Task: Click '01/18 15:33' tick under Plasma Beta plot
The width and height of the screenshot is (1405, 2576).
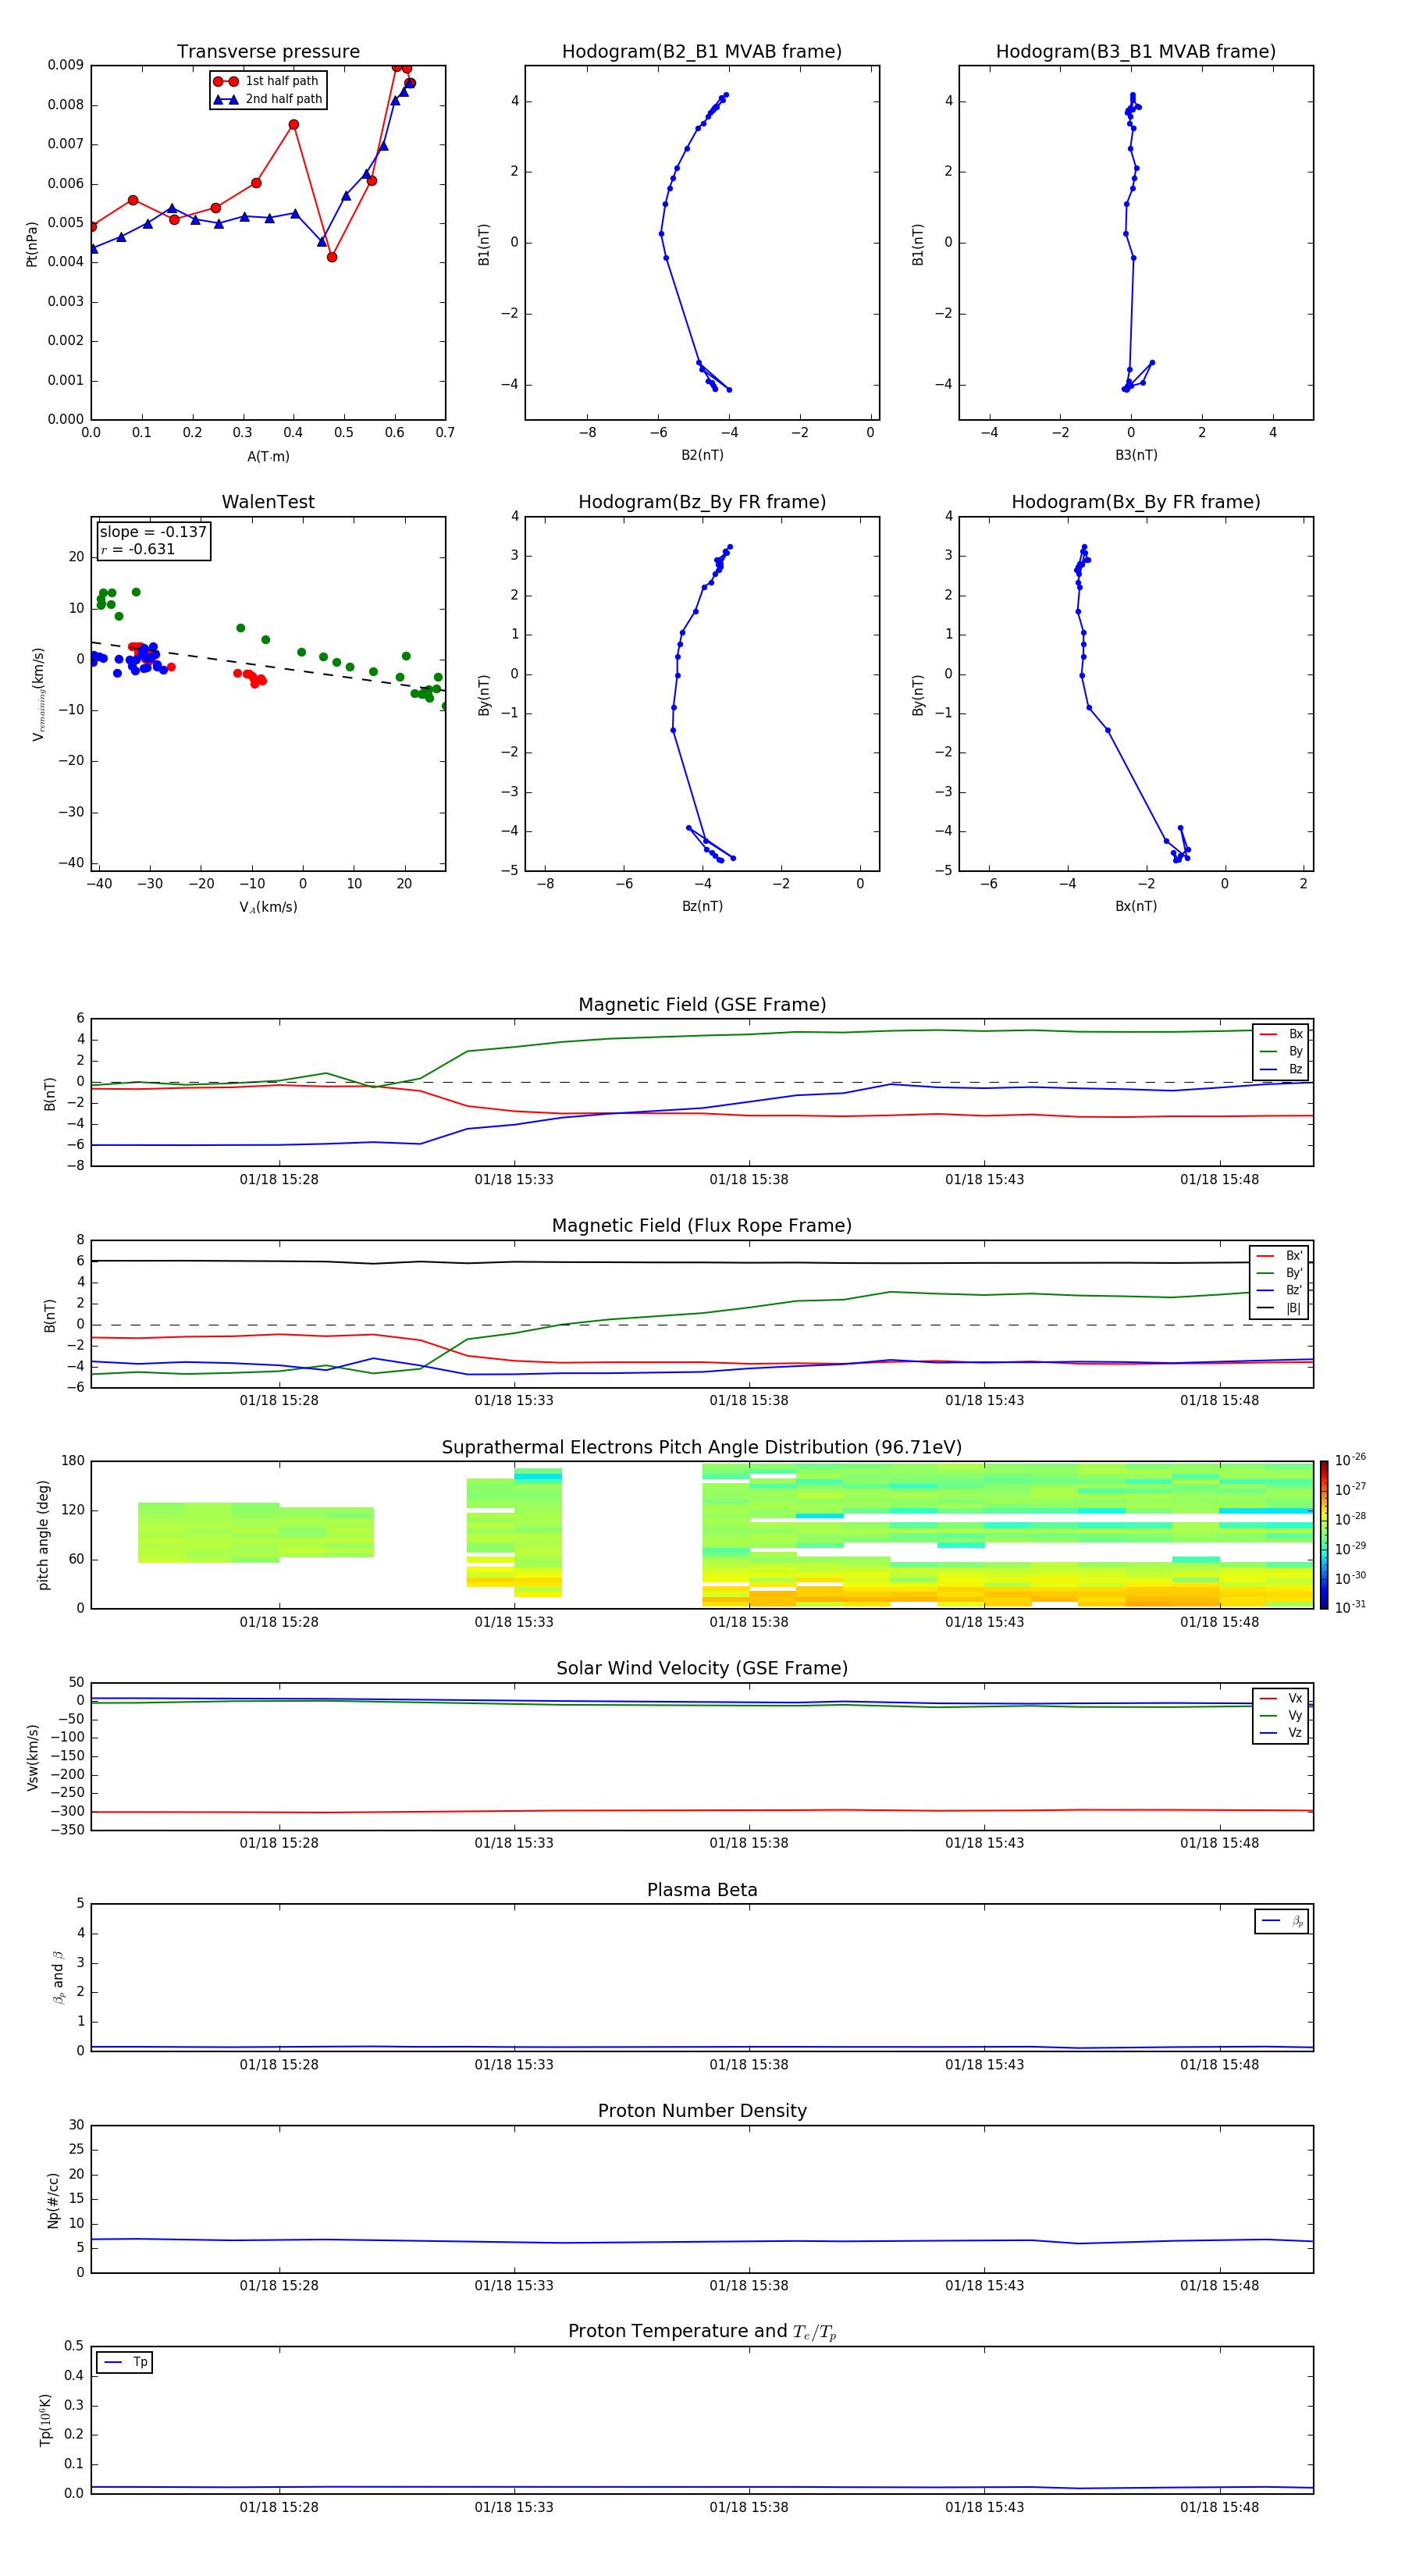Action: pyautogui.click(x=514, y=2064)
